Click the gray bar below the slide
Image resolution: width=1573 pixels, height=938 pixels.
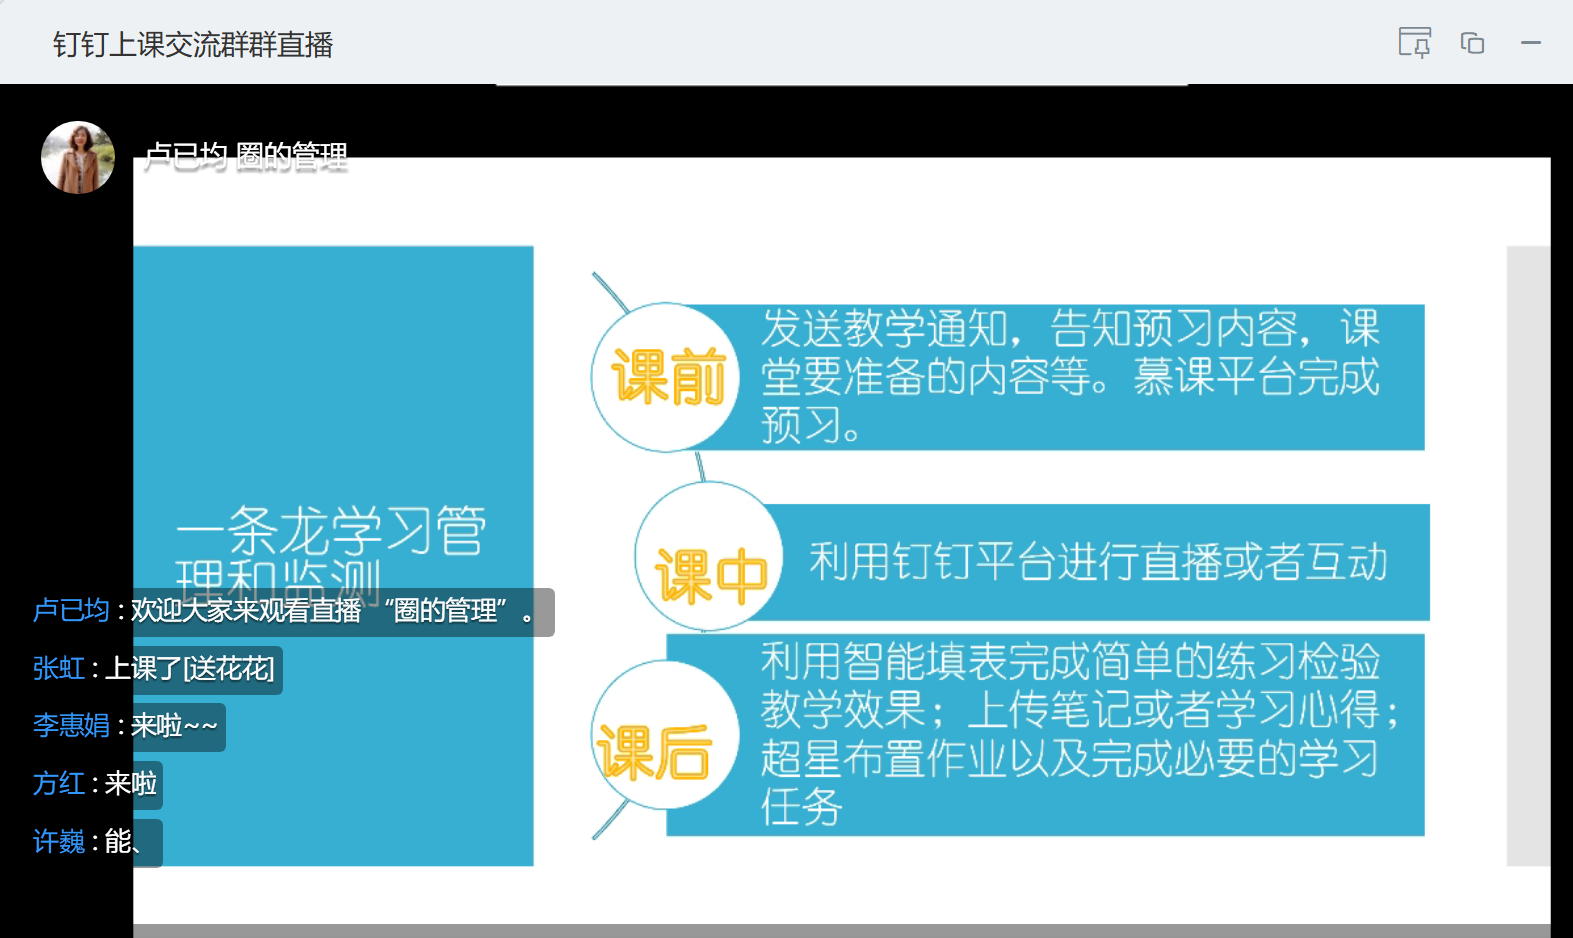click(x=840, y=930)
